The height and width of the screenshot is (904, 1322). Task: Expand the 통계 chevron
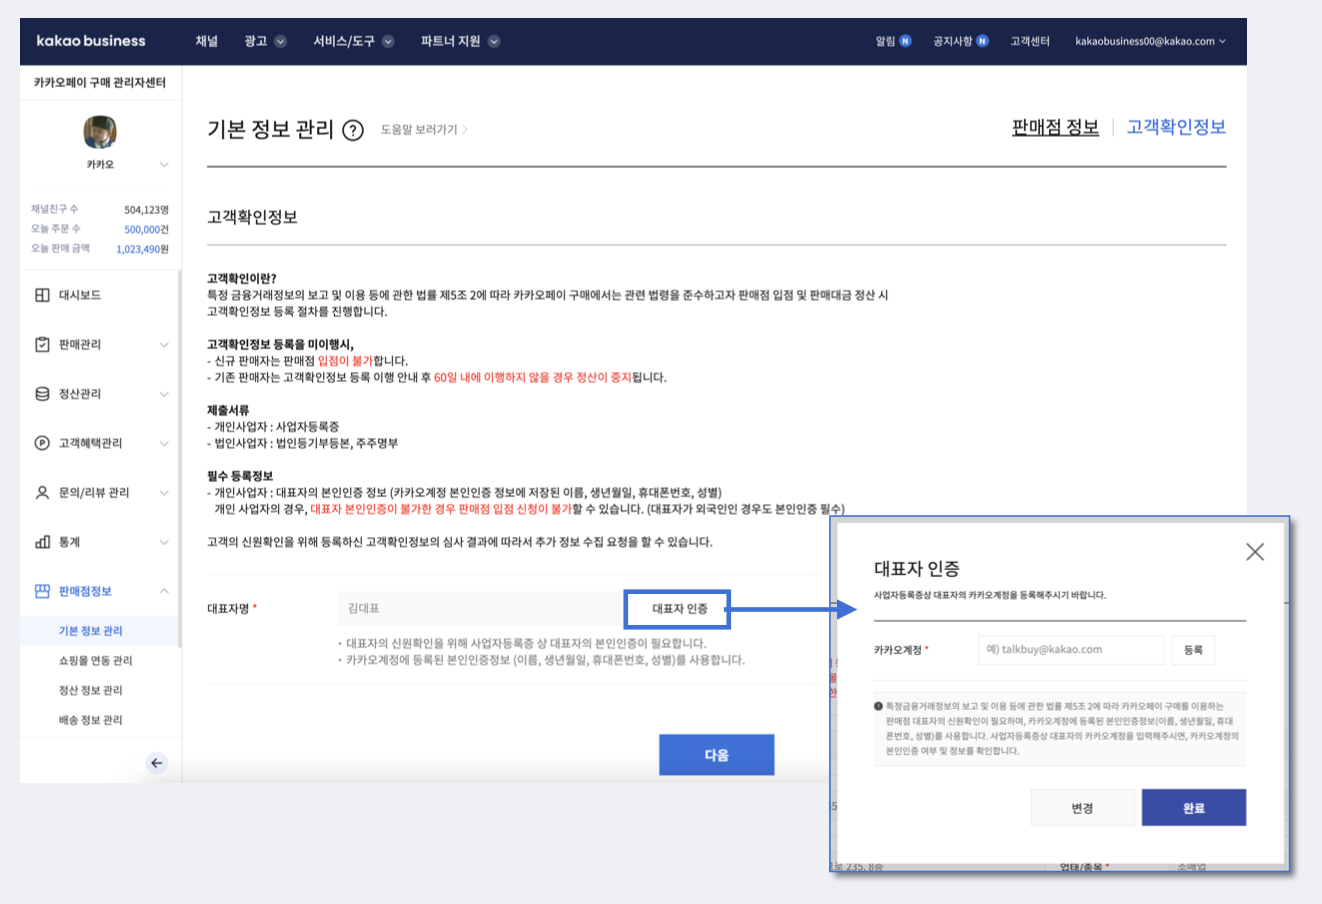pos(164,543)
